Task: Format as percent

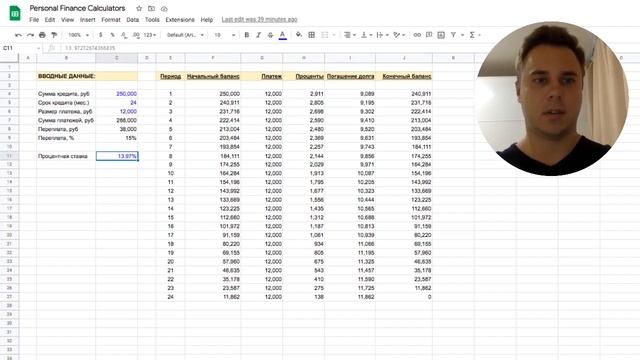Action: 112,35
